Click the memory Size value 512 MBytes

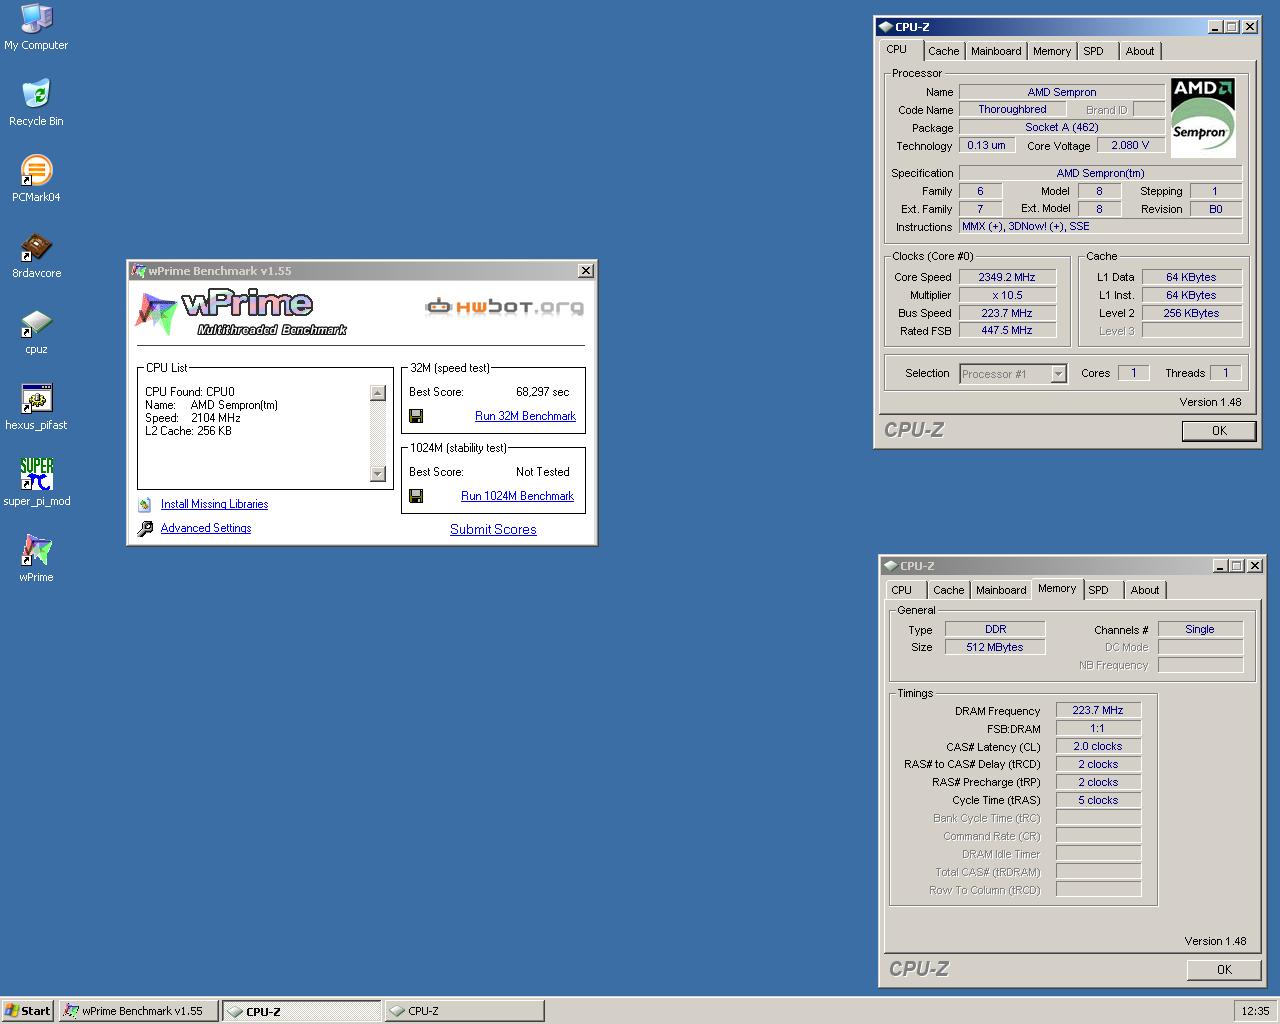[995, 647]
